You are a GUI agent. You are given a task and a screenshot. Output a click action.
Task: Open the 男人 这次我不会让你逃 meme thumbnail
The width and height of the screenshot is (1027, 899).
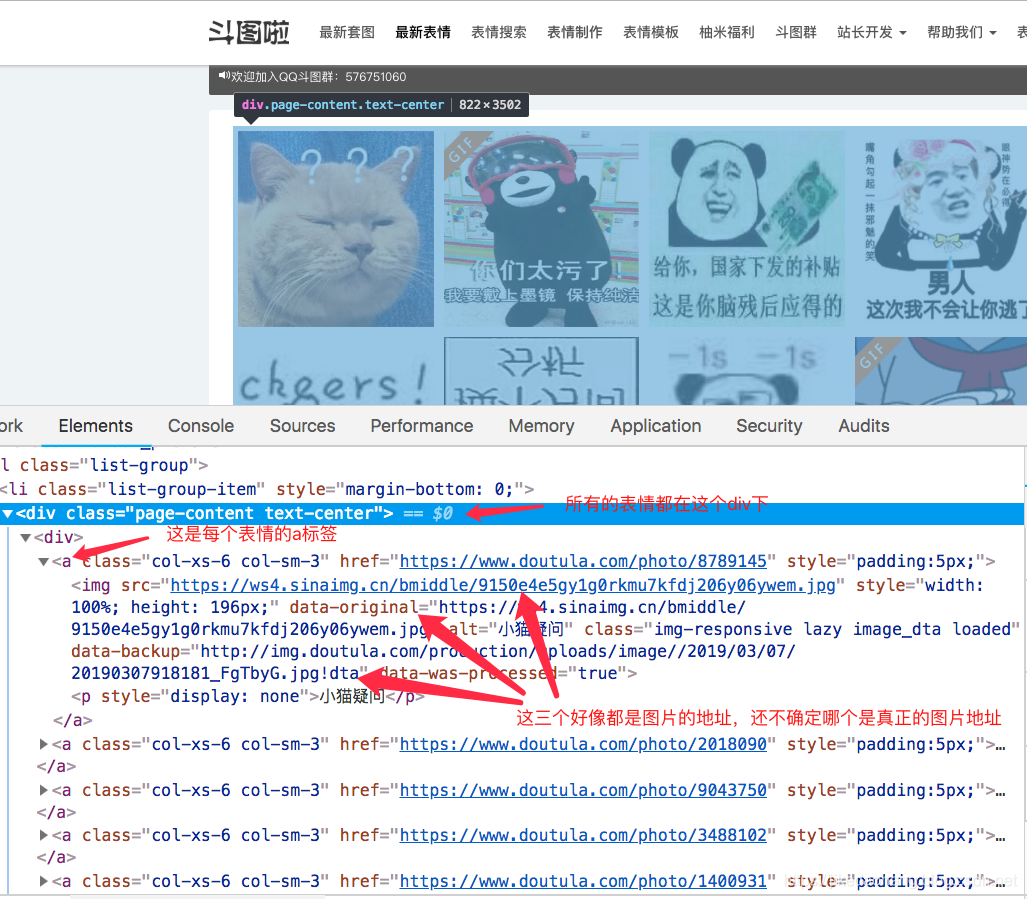tap(941, 229)
